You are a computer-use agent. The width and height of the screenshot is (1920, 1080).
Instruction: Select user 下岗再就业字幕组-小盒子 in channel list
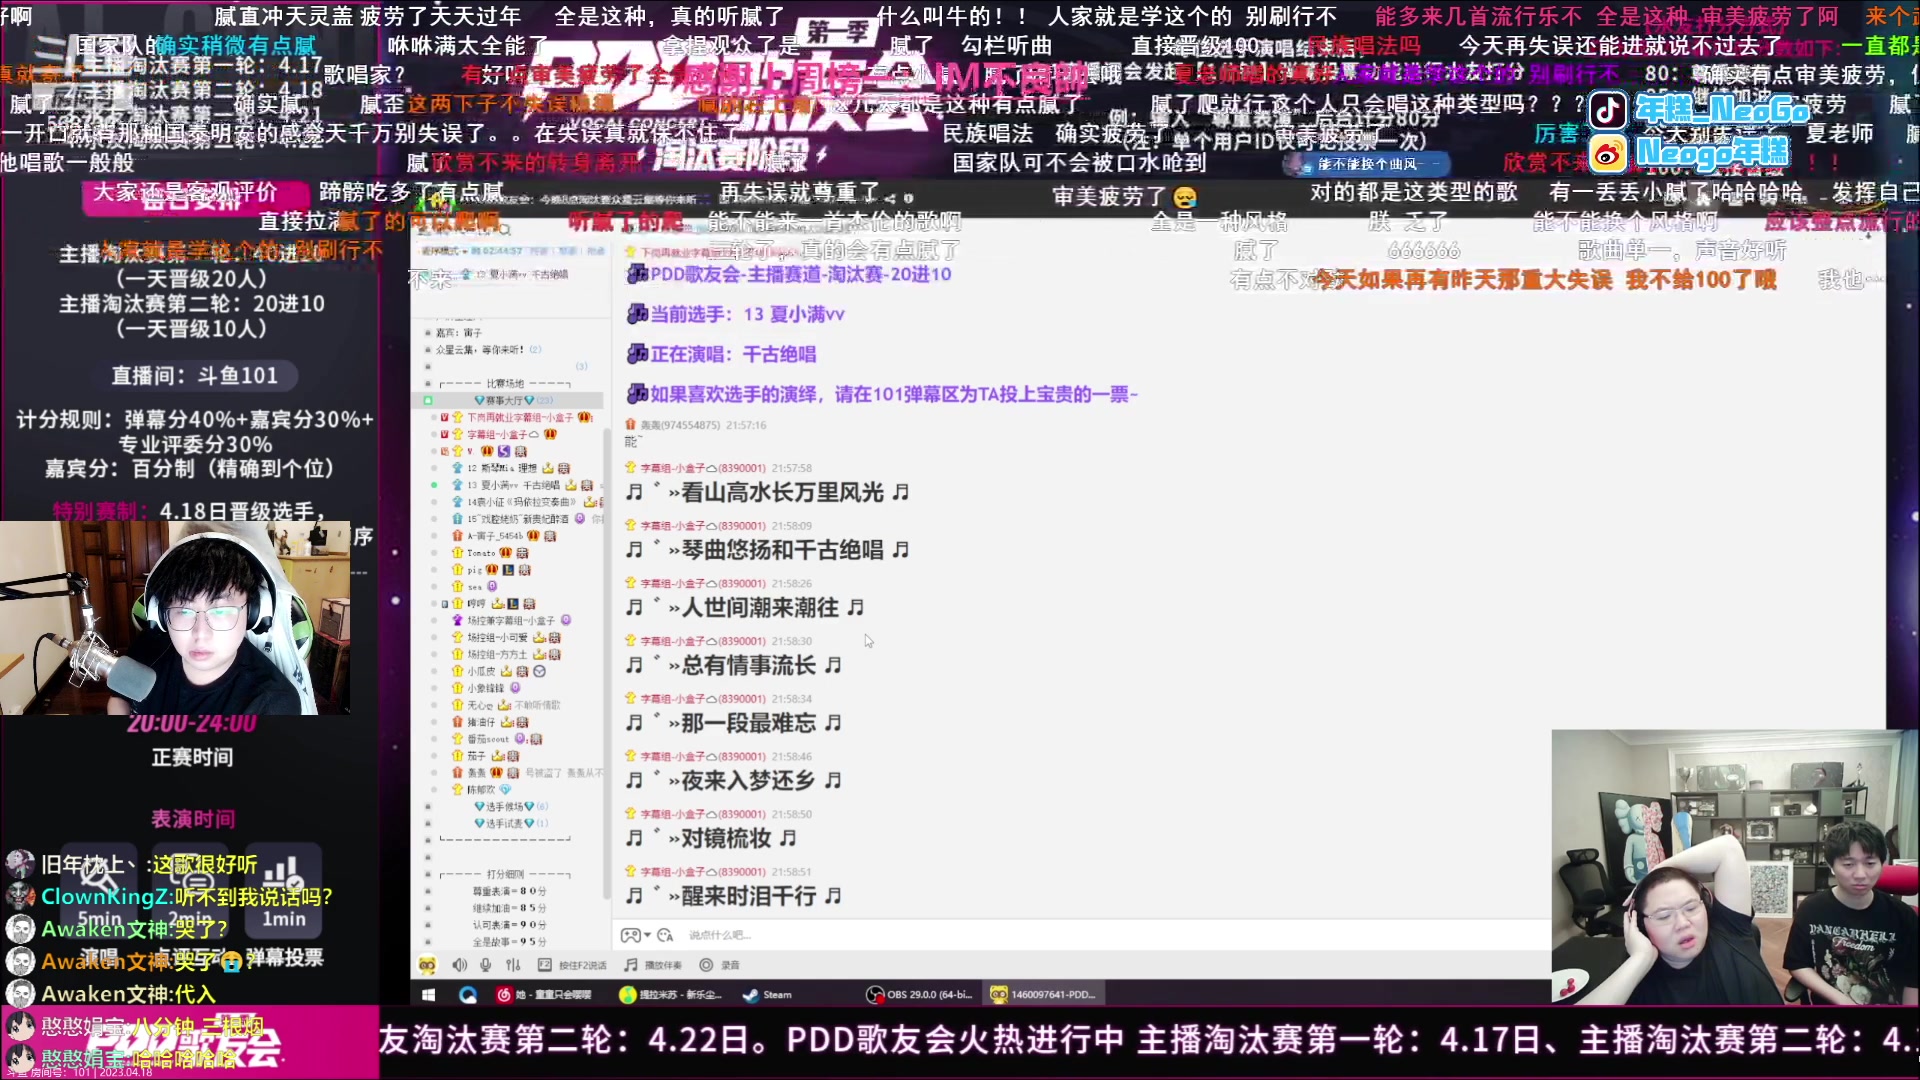[520, 417]
